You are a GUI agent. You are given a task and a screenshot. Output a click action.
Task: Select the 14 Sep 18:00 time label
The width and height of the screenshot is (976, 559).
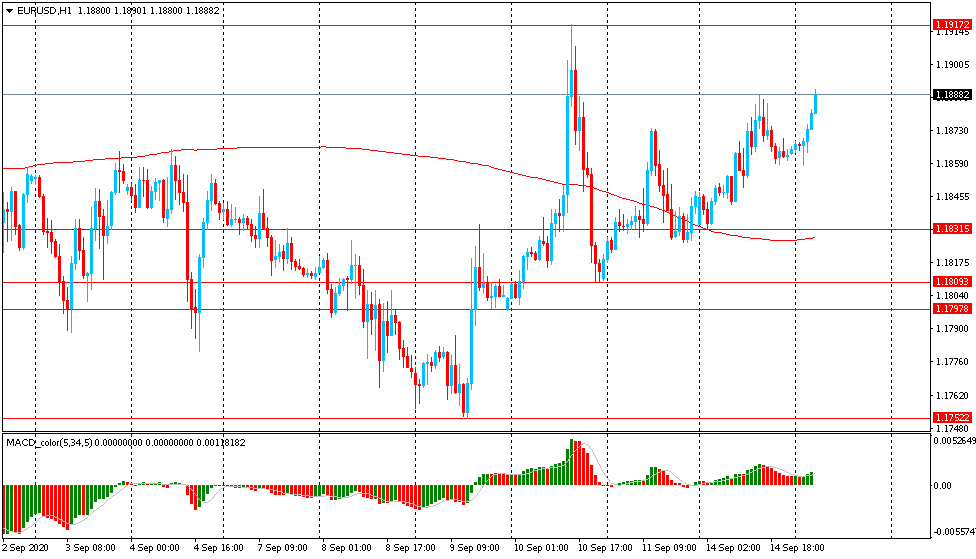pos(796,548)
